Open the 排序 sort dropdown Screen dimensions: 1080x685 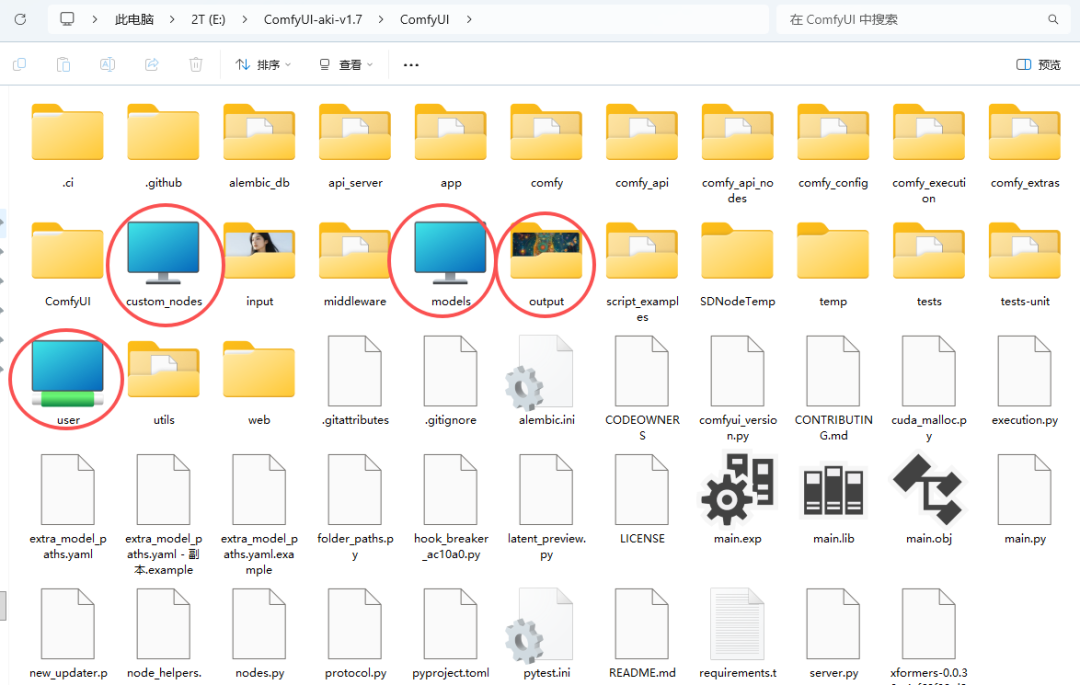click(x=263, y=65)
